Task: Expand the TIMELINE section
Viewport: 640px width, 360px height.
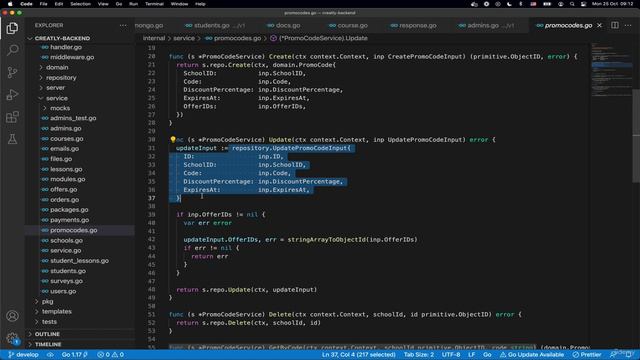Action: pos(80,344)
